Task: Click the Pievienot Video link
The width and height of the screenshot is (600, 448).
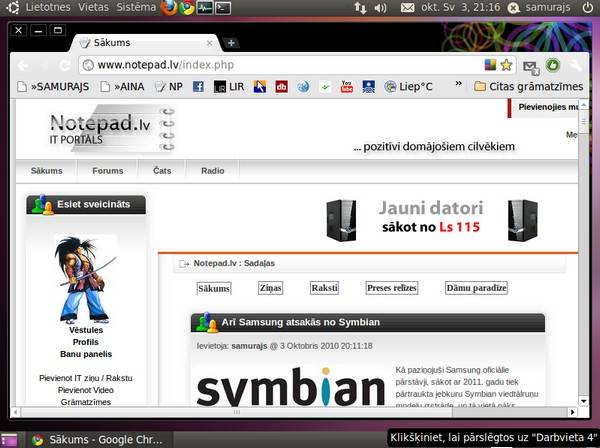Action: click(x=86, y=390)
